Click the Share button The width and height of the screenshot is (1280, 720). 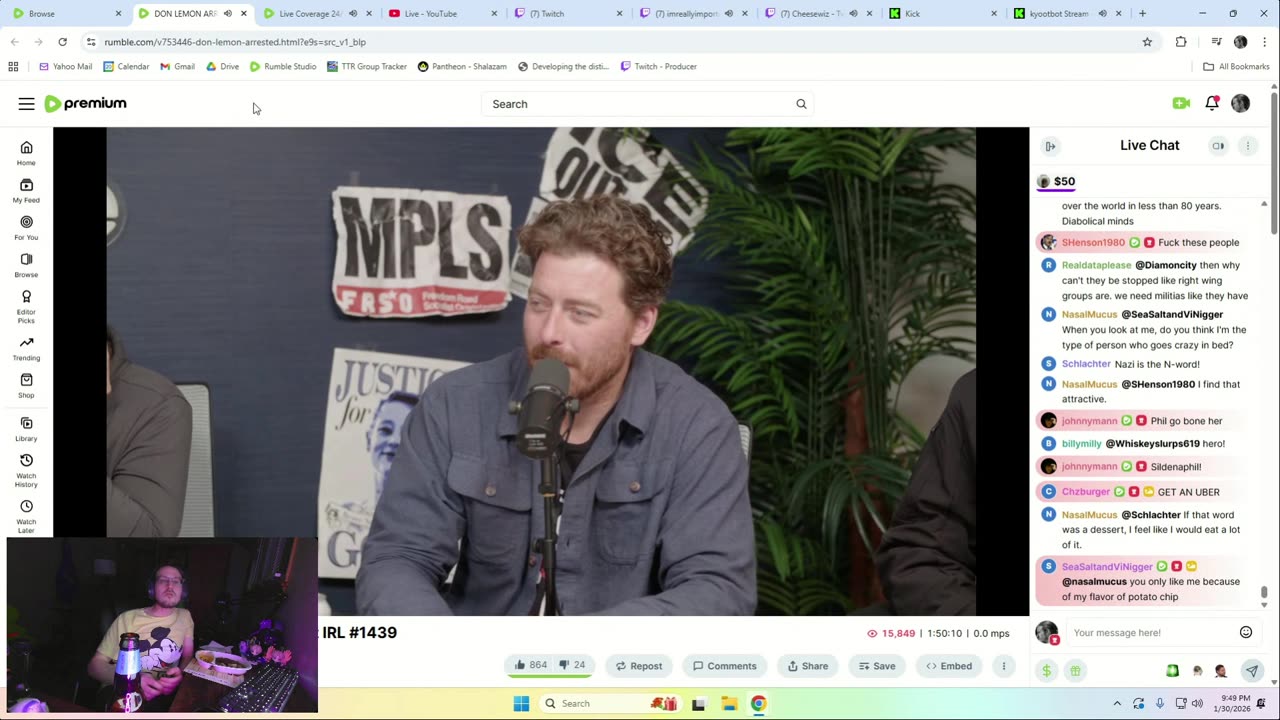pos(808,666)
